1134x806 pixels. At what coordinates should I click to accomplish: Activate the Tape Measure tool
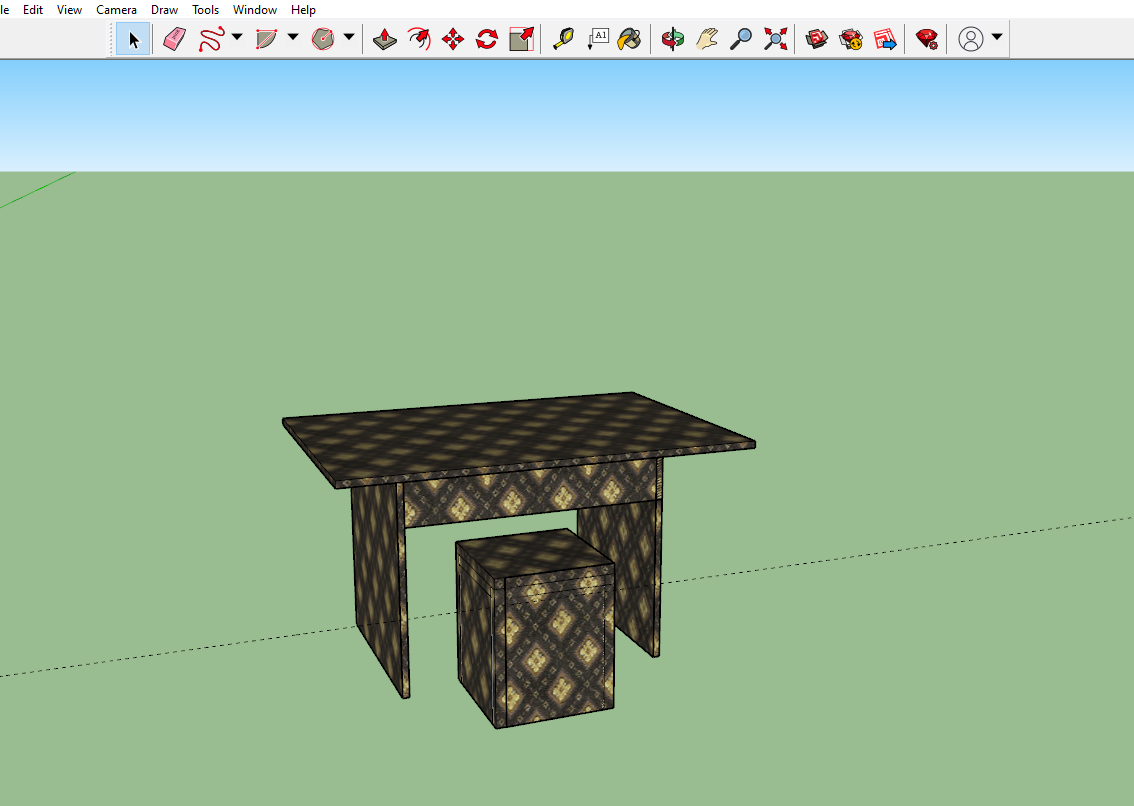tap(563, 39)
